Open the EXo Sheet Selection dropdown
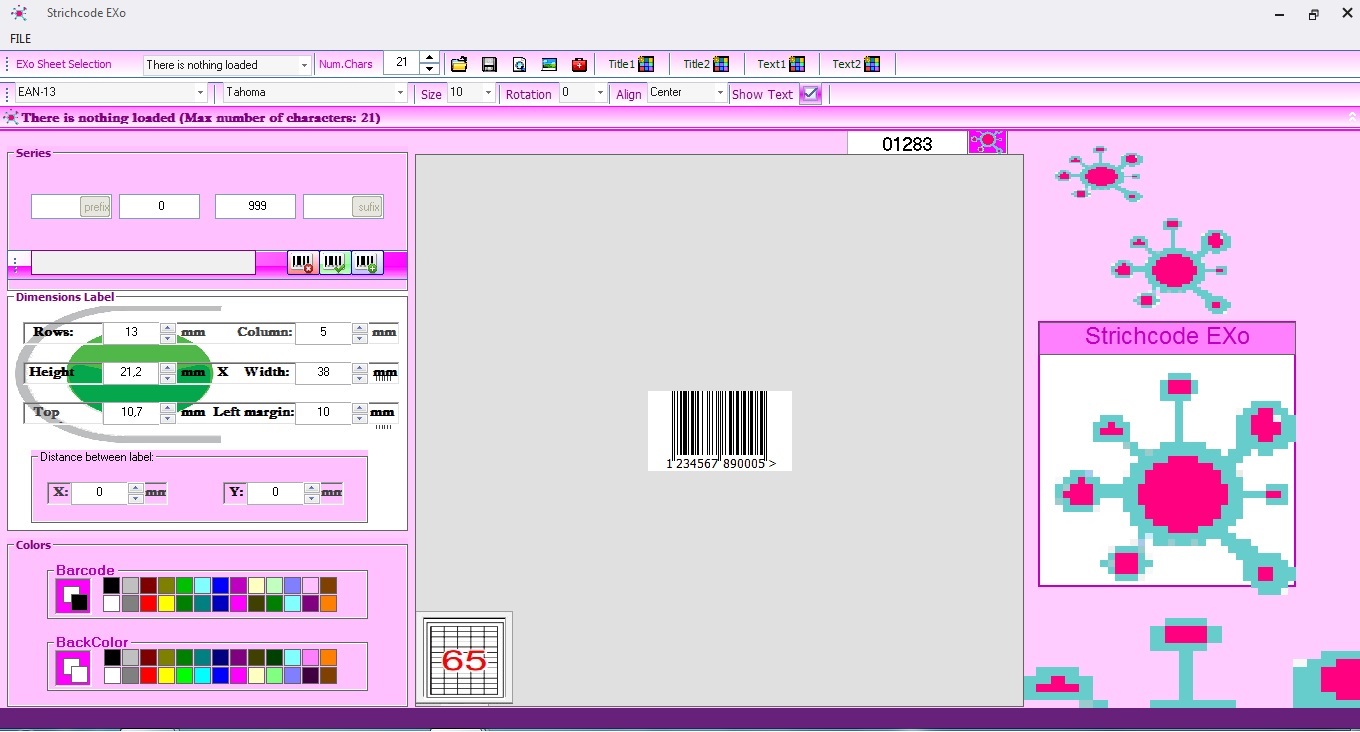The image size is (1360, 732). click(x=227, y=65)
